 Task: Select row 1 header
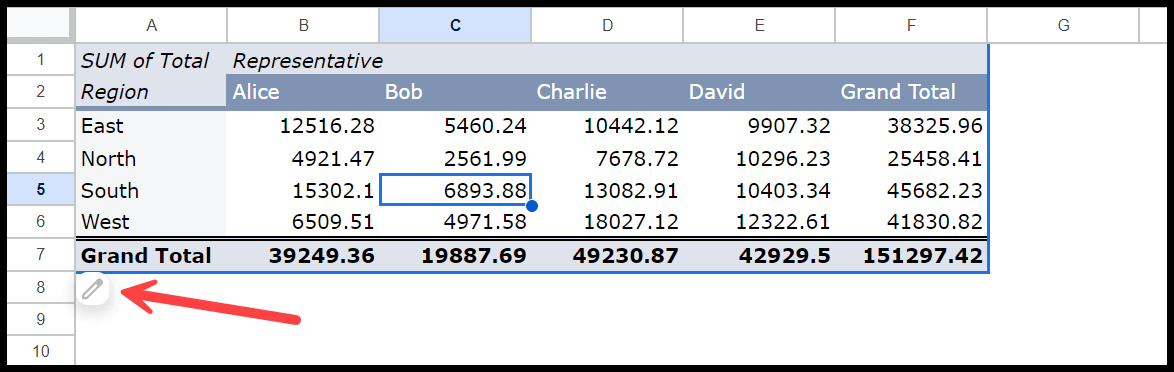point(40,59)
